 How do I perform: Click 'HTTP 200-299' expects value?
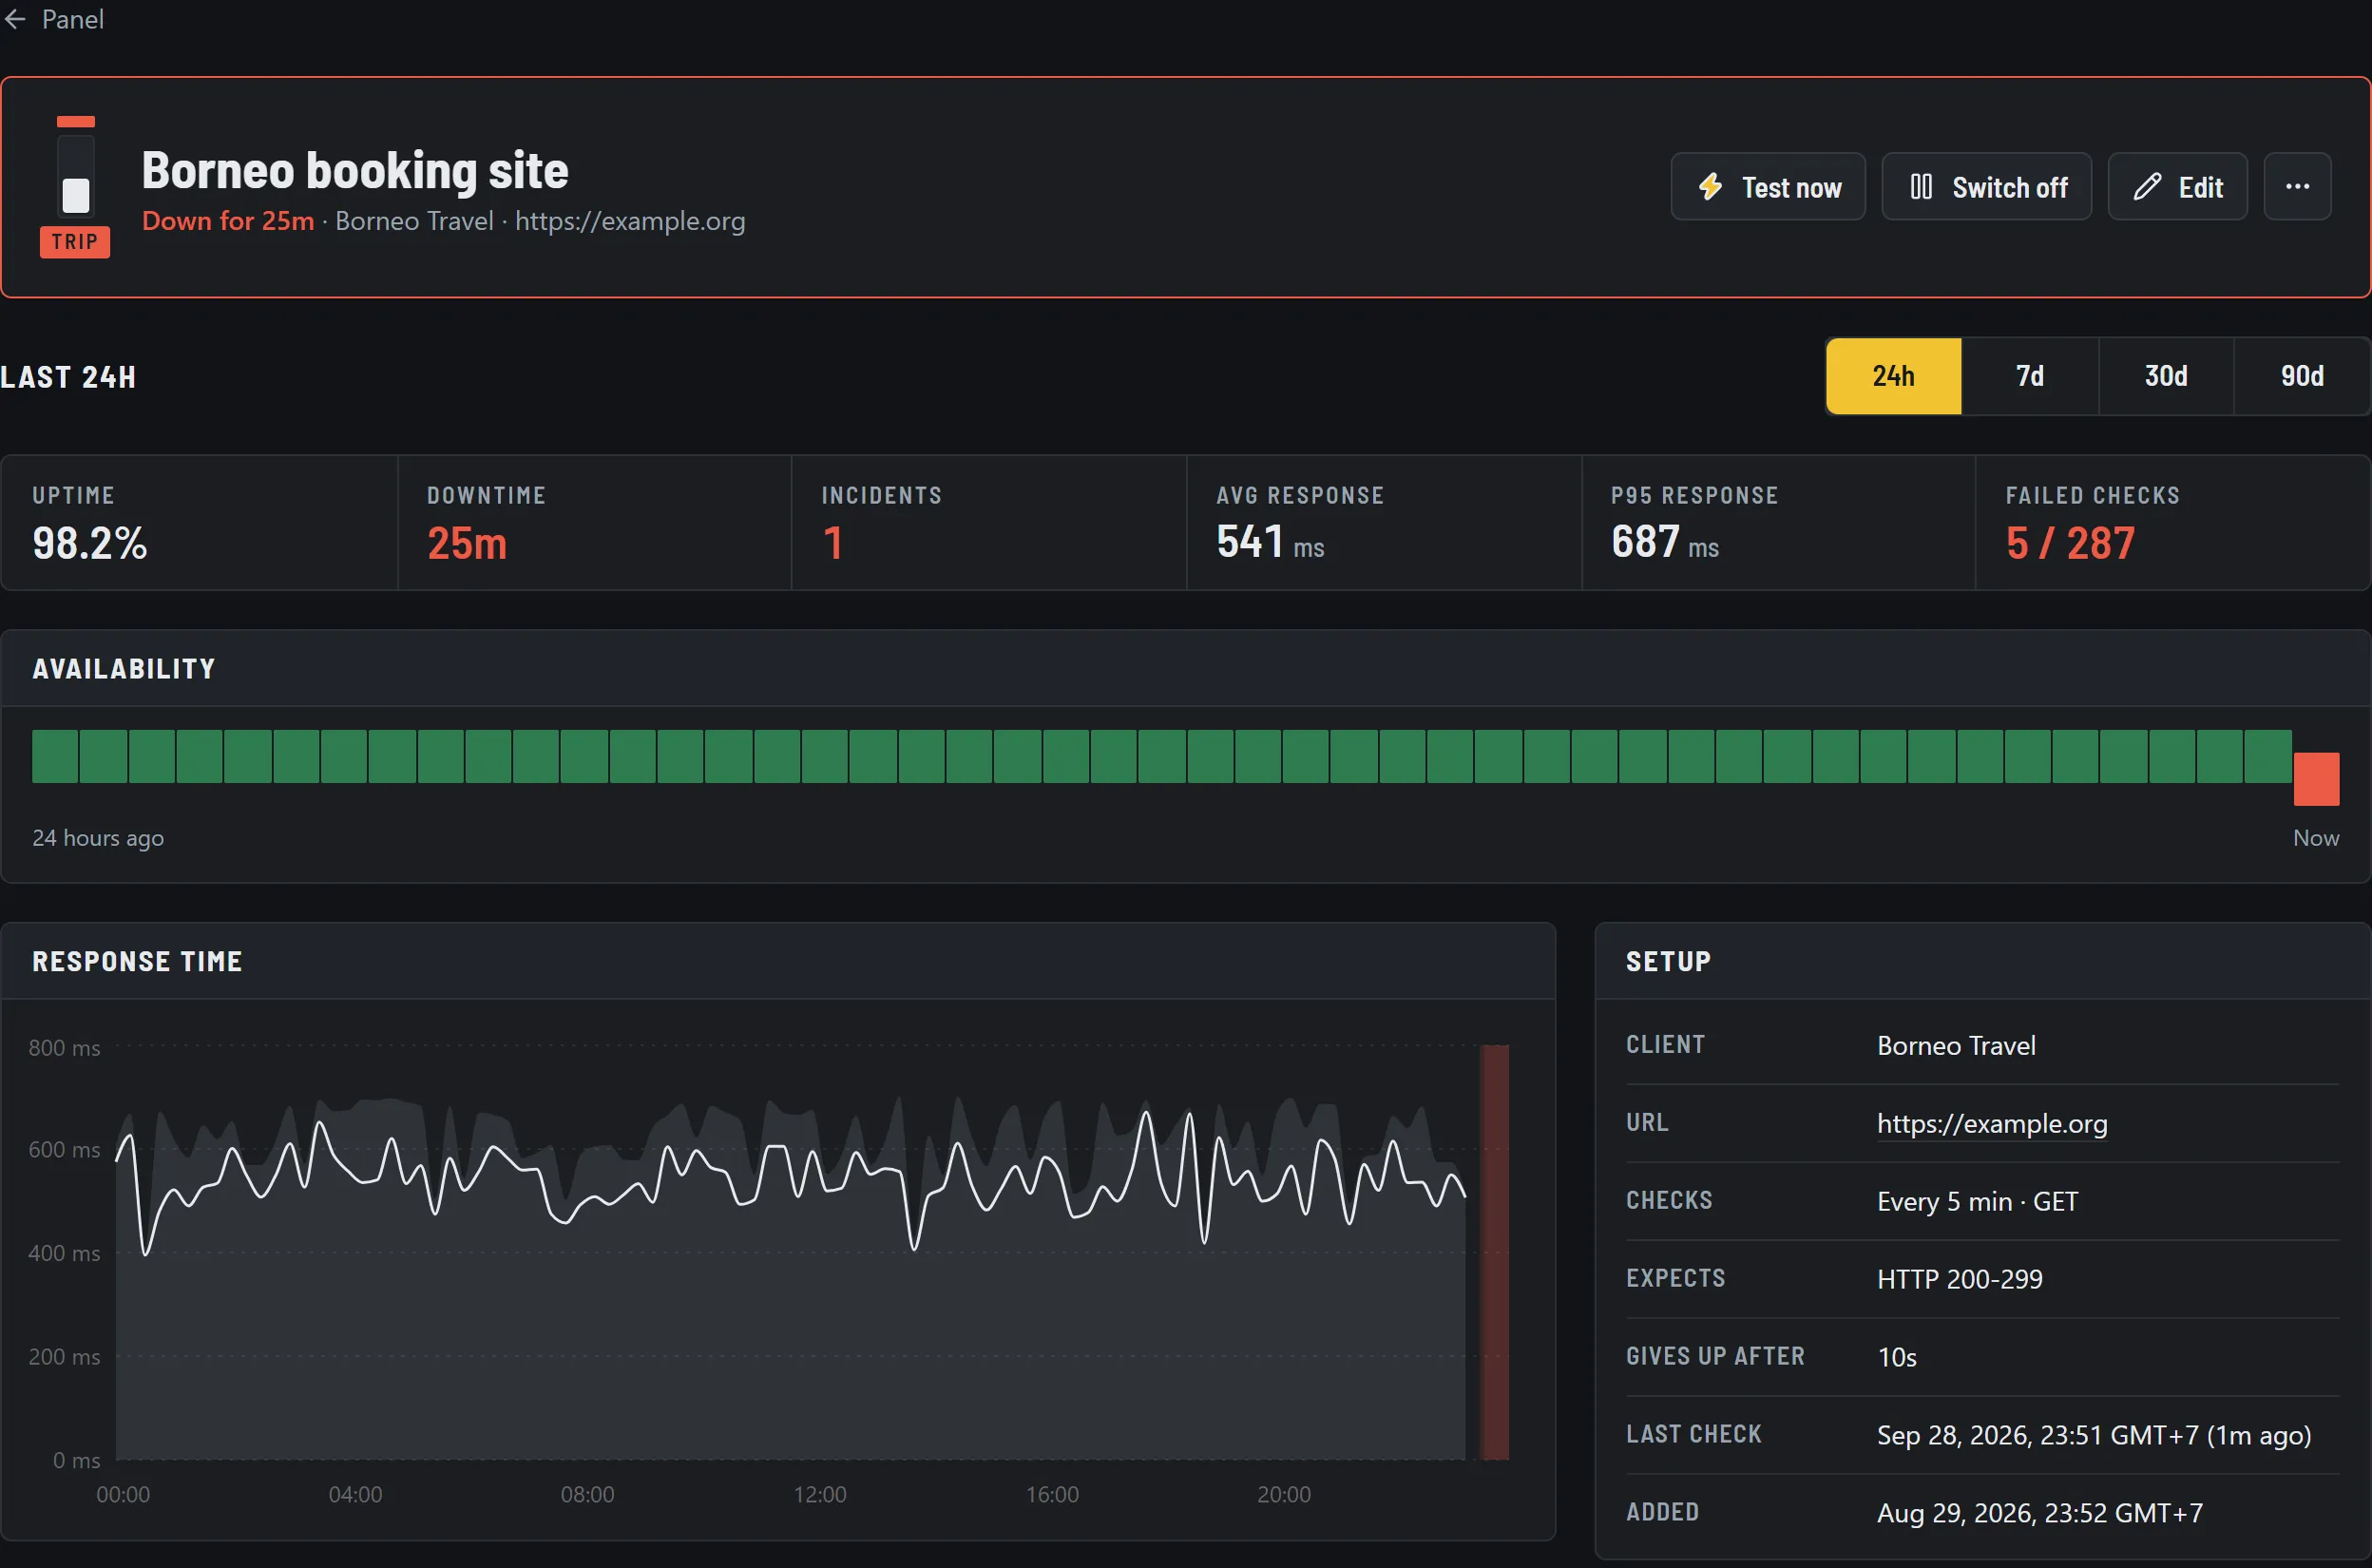(1959, 1279)
